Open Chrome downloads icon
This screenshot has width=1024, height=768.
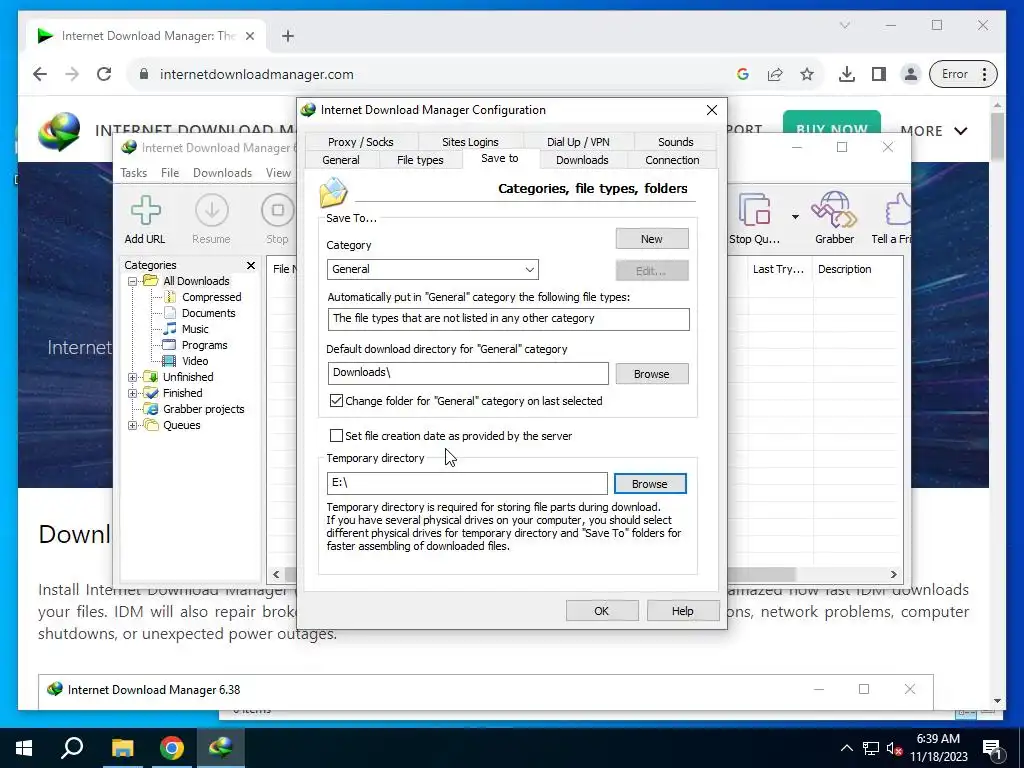847,74
